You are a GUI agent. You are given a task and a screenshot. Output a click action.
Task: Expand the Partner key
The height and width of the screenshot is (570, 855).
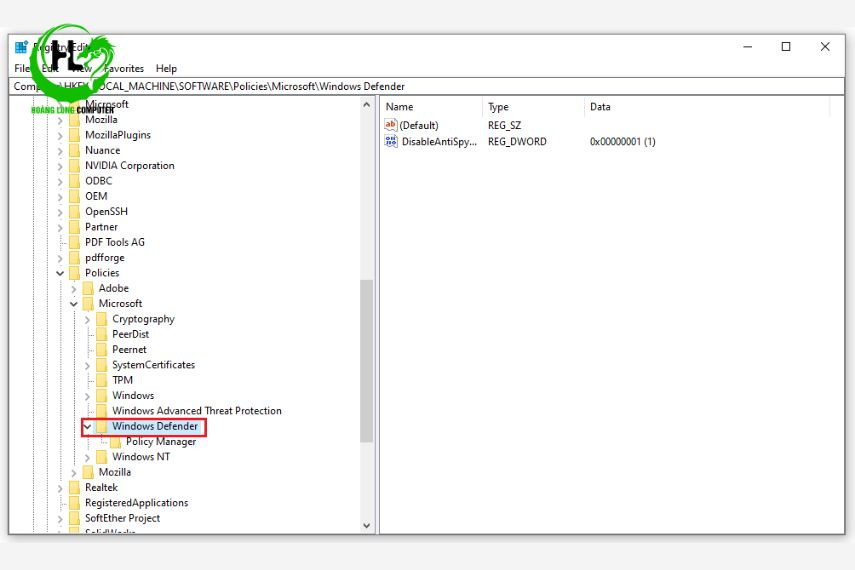click(x=61, y=227)
